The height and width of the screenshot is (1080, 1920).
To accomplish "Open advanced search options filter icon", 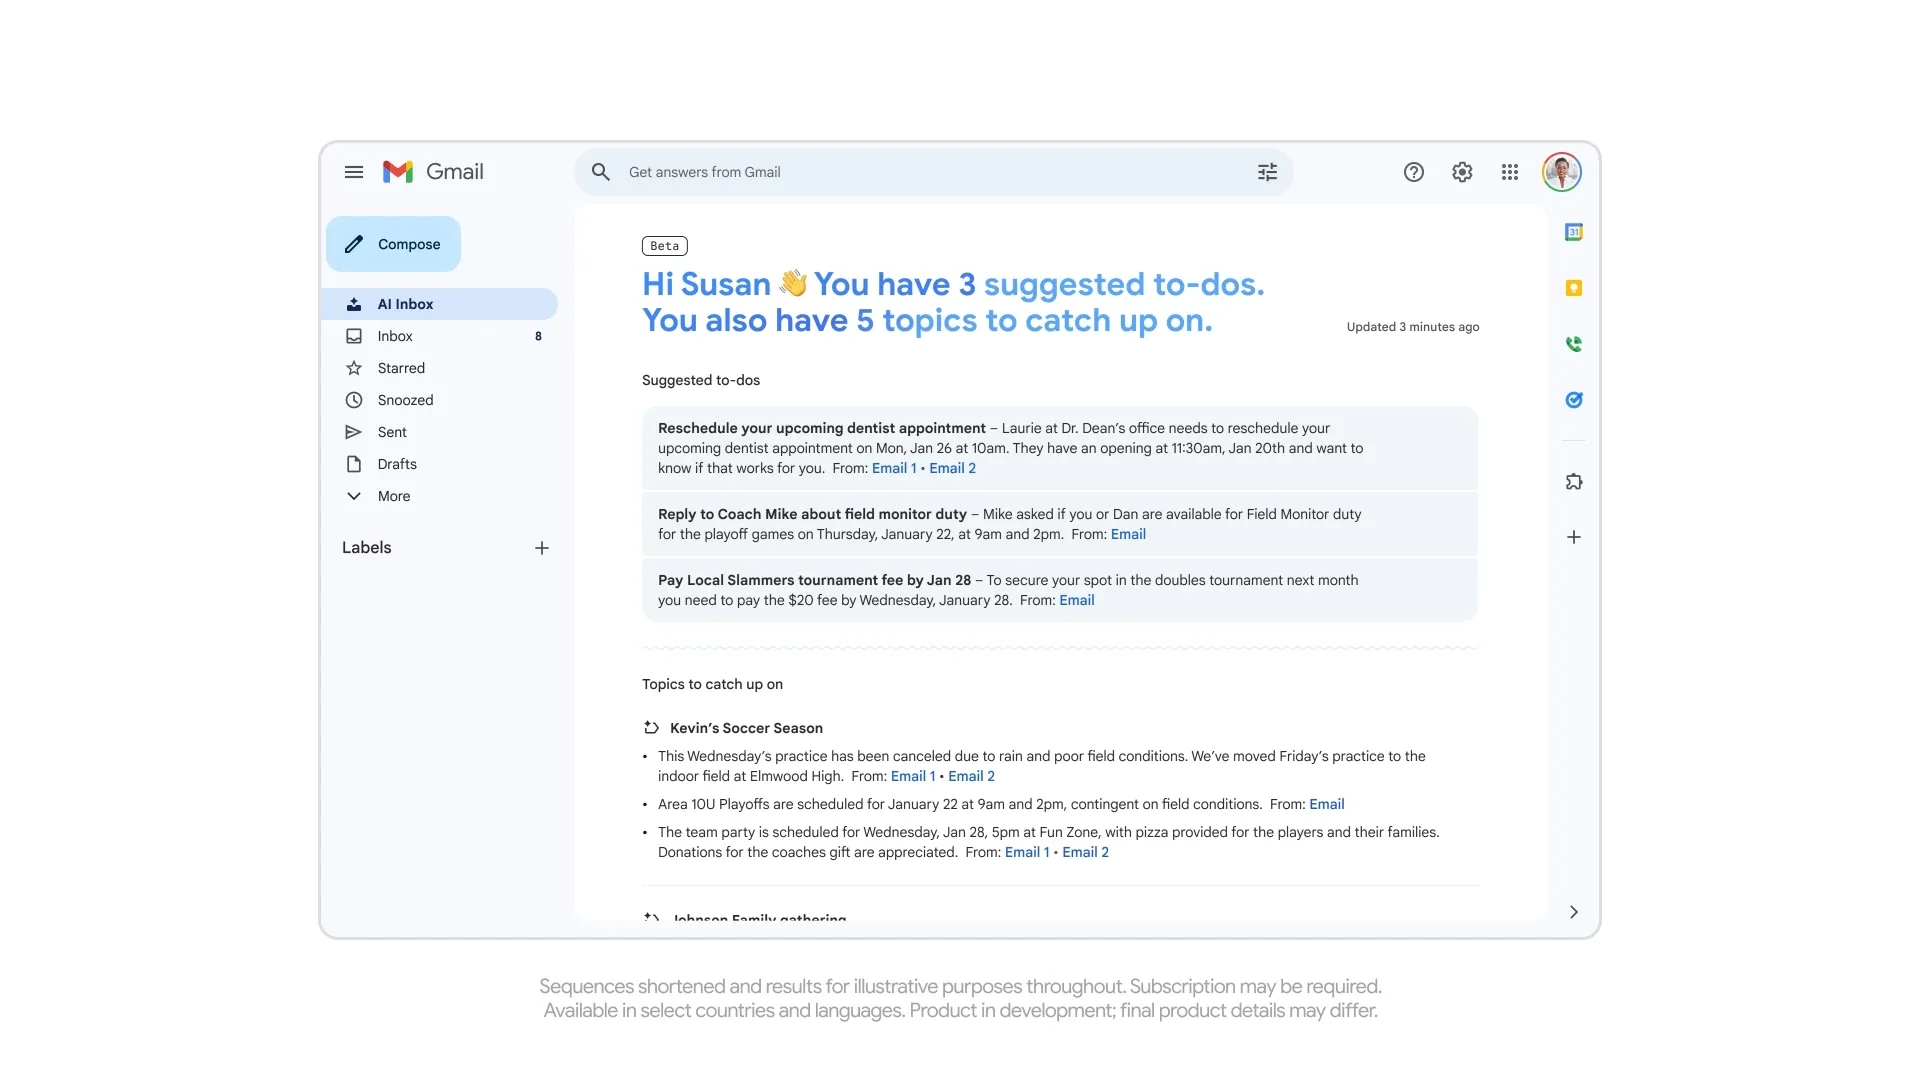I will tap(1266, 172).
